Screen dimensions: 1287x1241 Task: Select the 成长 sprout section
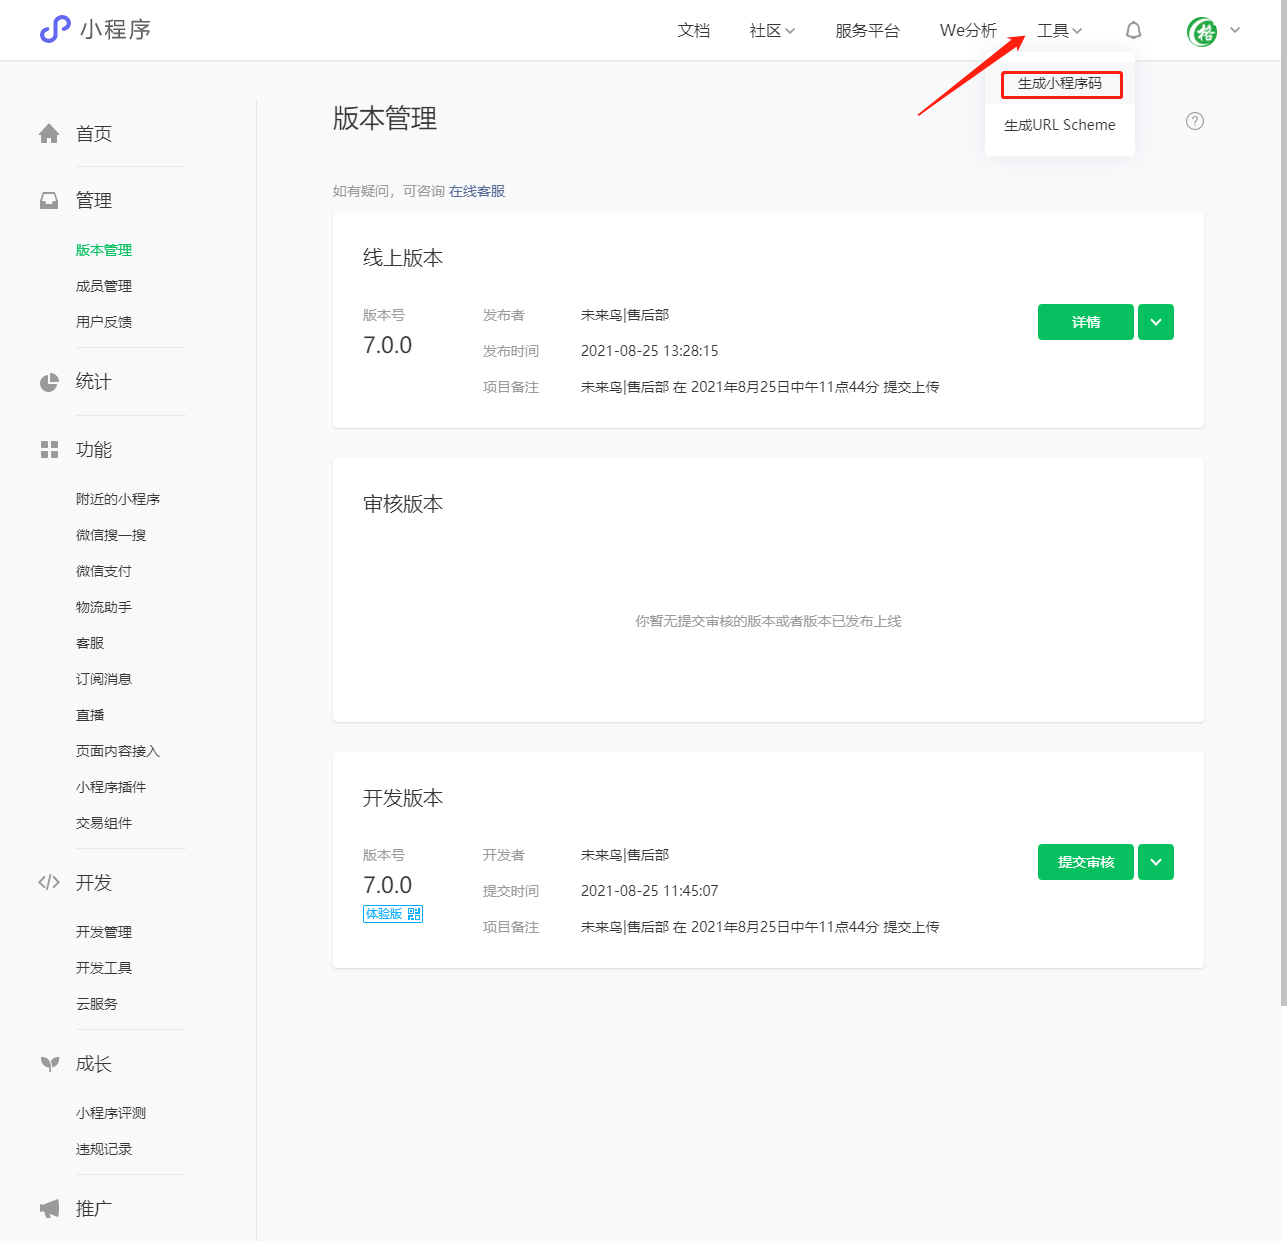point(49,1064)
